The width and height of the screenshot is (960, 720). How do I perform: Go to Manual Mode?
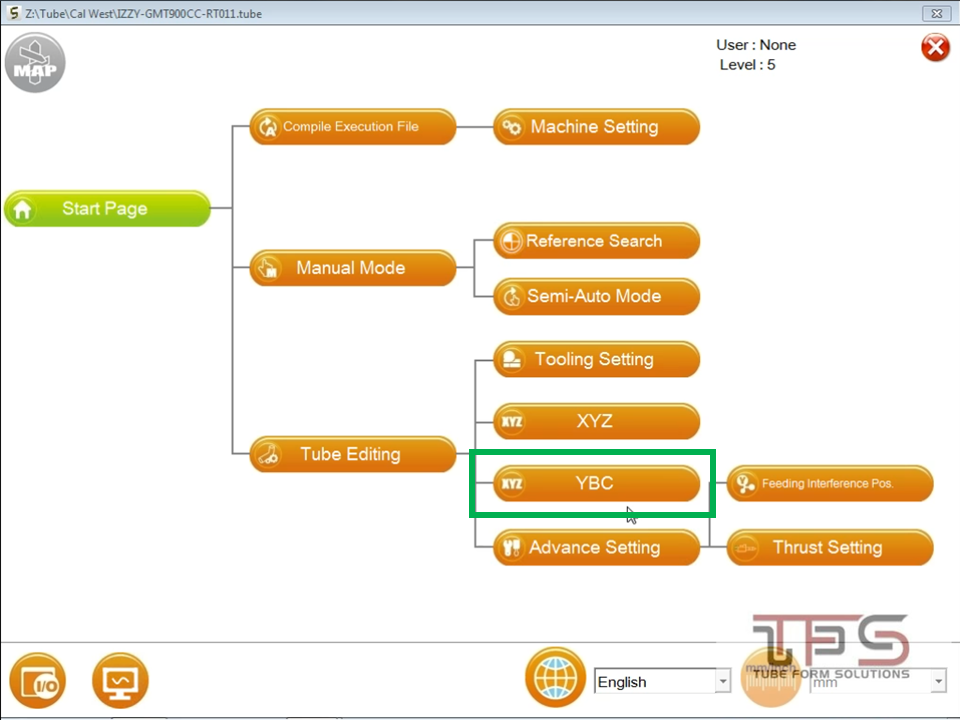352,268
